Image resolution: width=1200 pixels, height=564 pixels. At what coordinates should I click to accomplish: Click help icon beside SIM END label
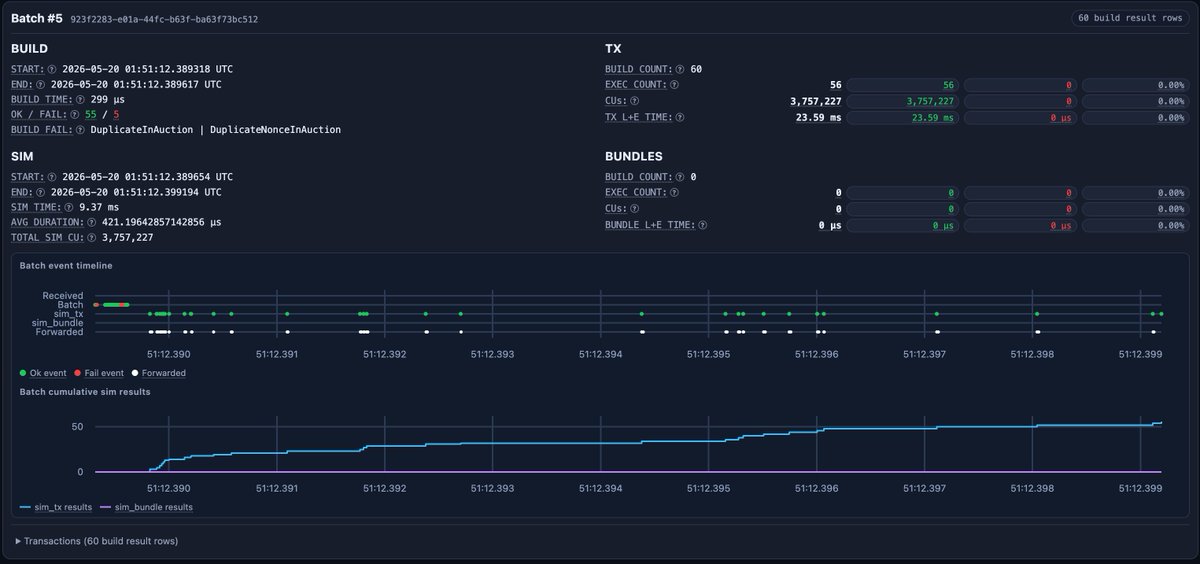[43, 191]
